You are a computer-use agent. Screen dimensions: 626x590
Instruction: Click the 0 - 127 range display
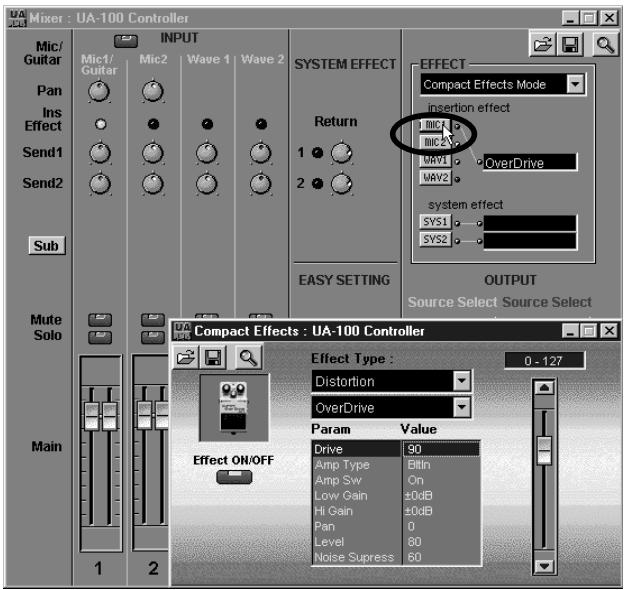(x=544, y=361)
